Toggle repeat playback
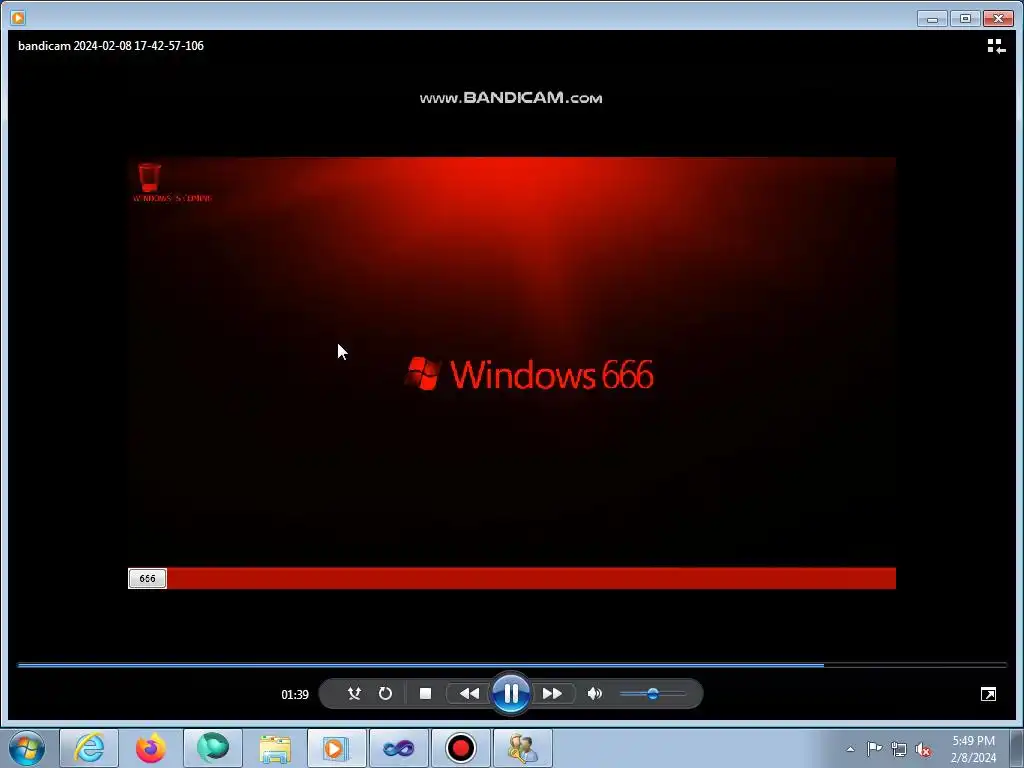This screenshot has width=1024, height=768. coord(385,694)
